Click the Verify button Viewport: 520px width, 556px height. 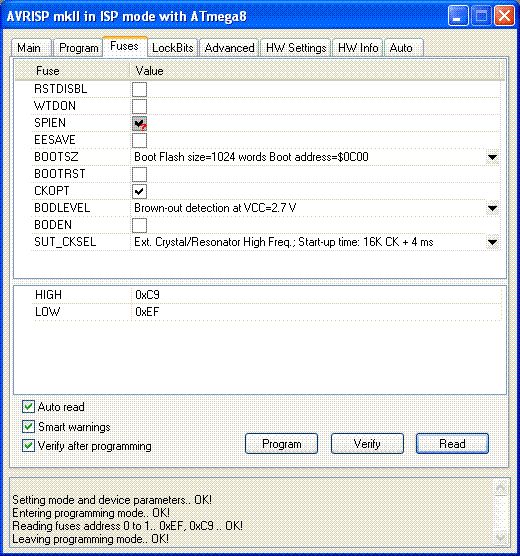[x=367, y=444]
